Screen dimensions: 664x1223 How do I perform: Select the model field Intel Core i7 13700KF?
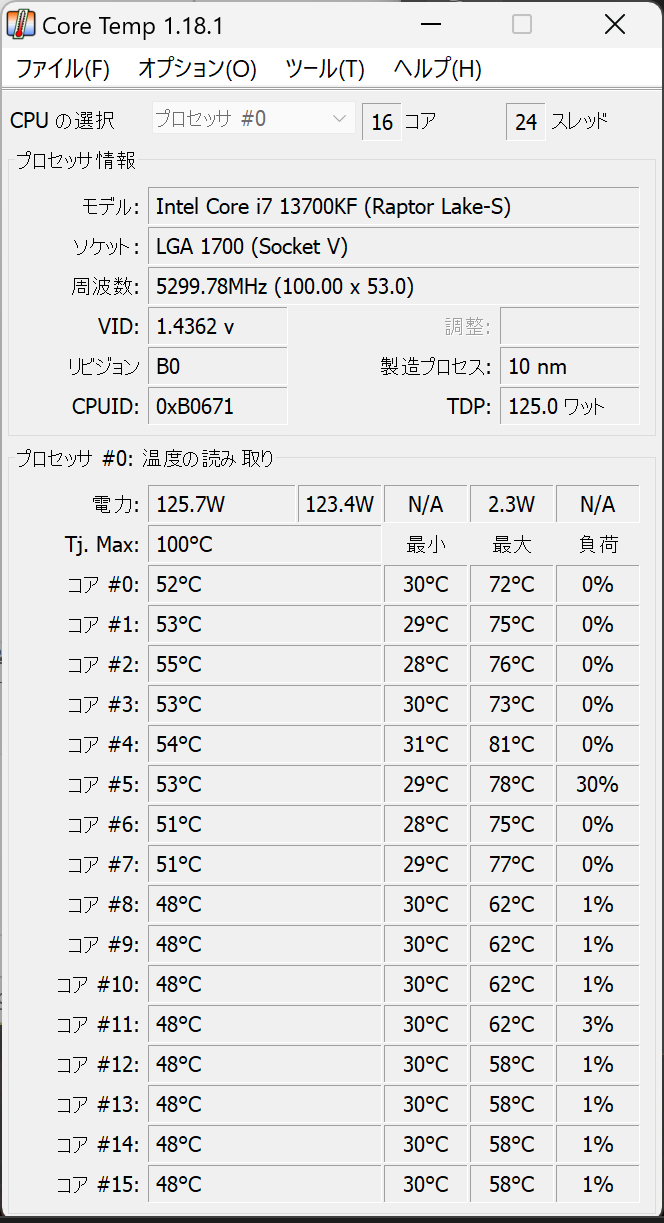(x=393, y=207)
